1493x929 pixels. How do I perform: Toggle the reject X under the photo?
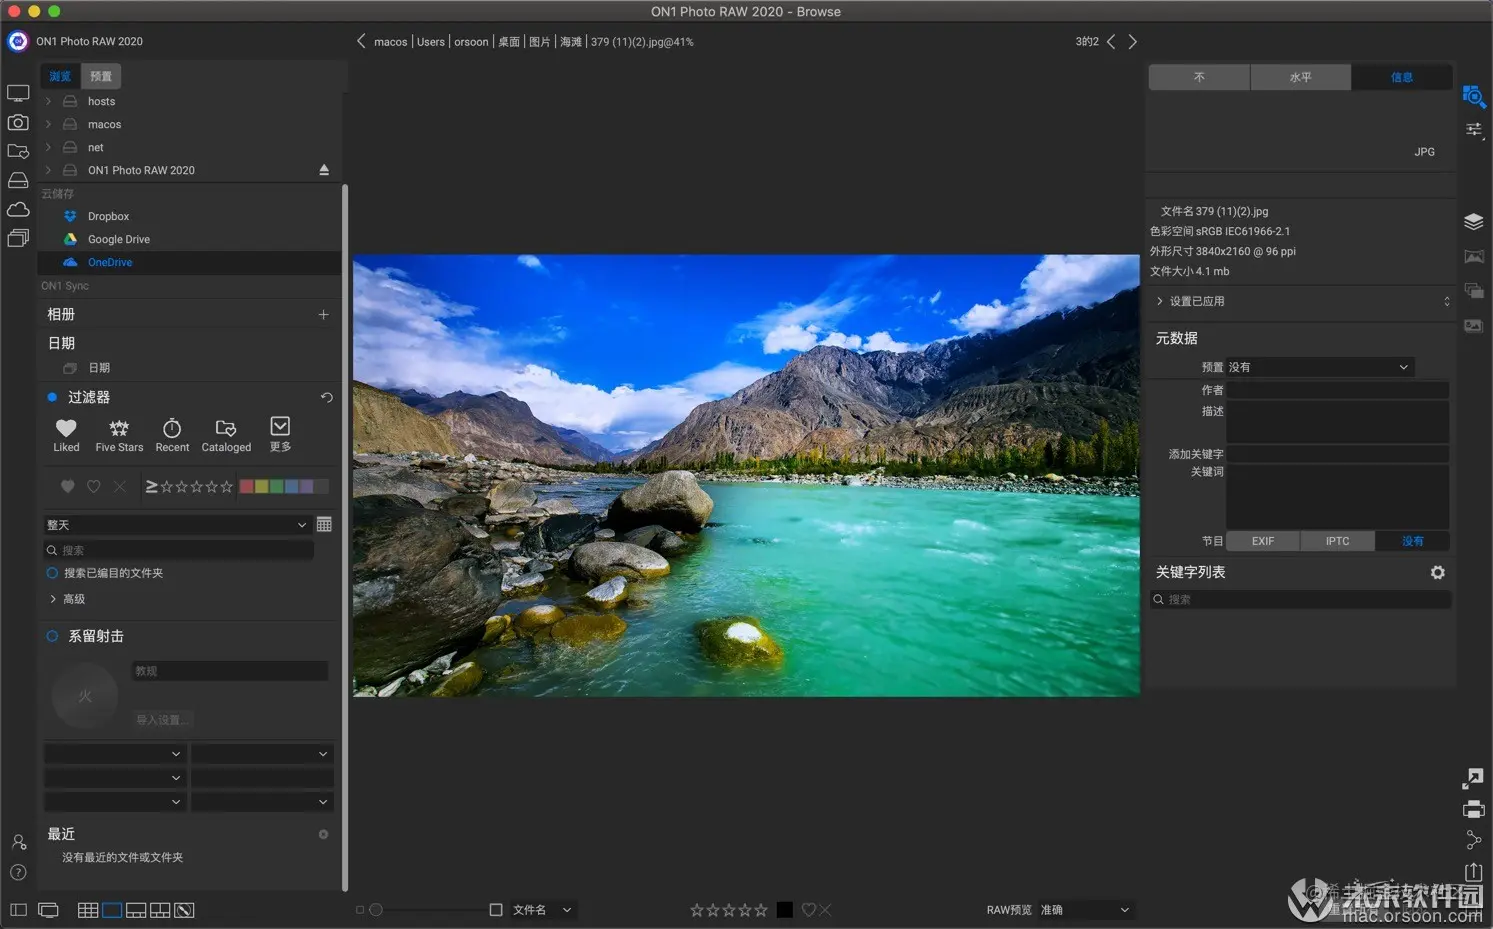tap(825, 910)
